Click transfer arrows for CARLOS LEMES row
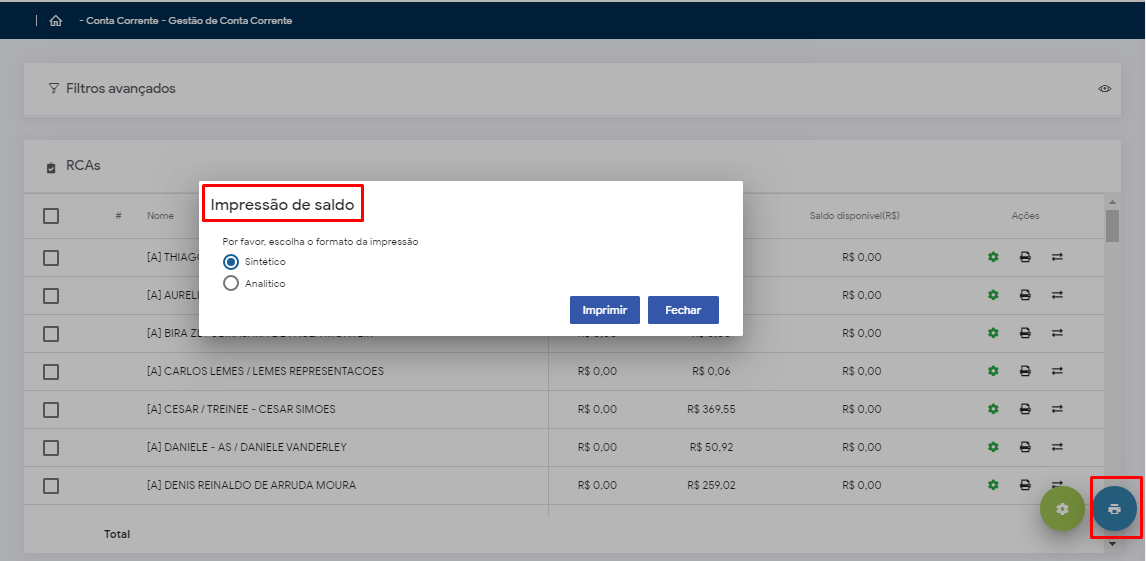Screen dimensions: 1146x561 coord(1058,371)
